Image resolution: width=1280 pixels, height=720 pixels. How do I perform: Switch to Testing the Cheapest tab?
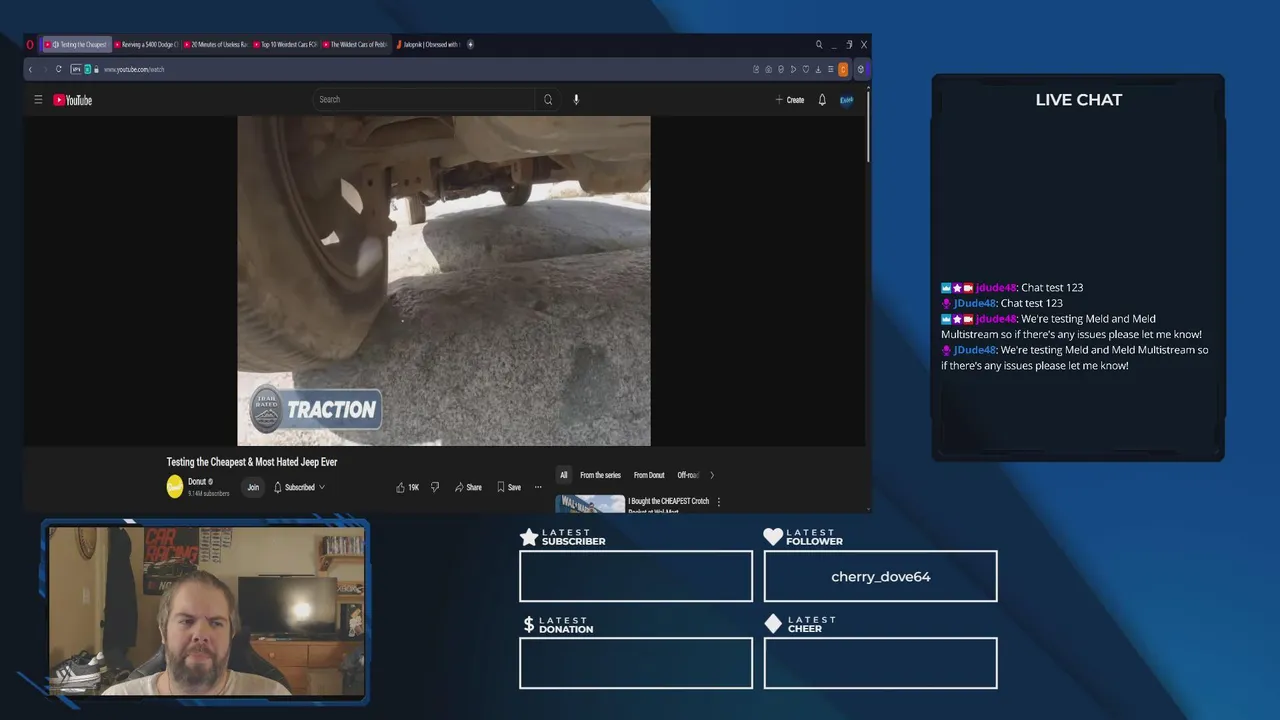pyautogui.click(x=77, y=44)
